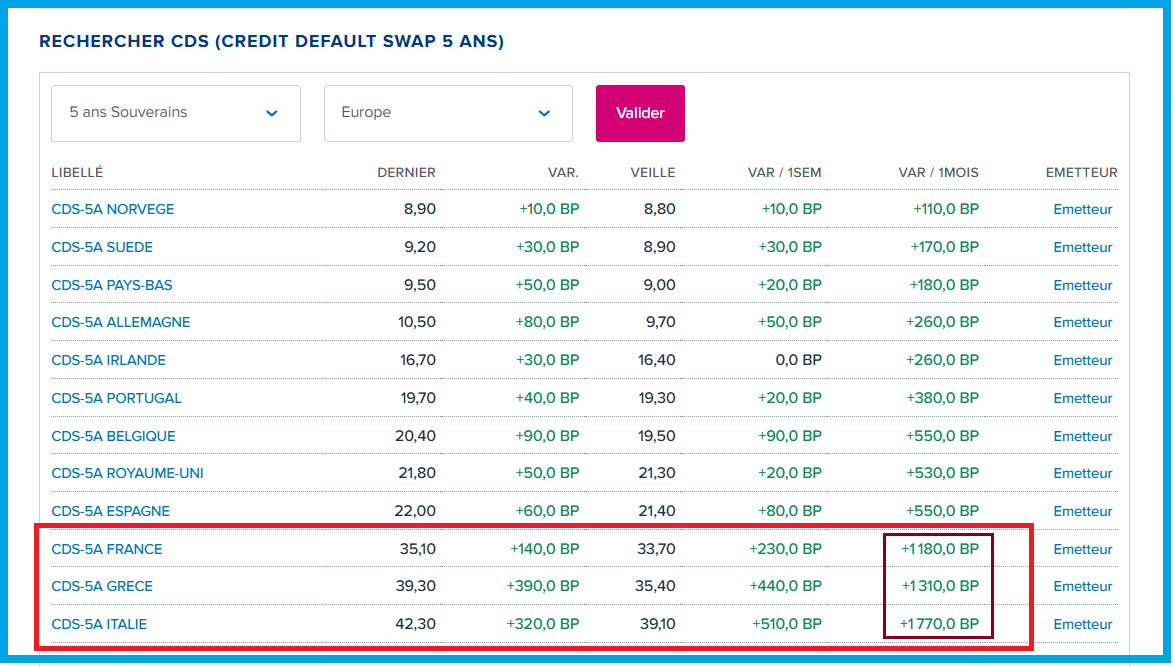Open the CDS-5A NORVEGE link
This screenshot has height=667, width=1173.
pos(113,210)
